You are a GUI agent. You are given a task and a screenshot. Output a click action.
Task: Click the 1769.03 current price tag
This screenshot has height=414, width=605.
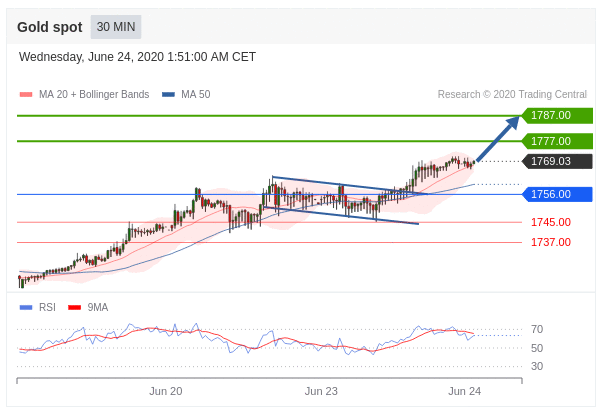[x=557, y=161]
